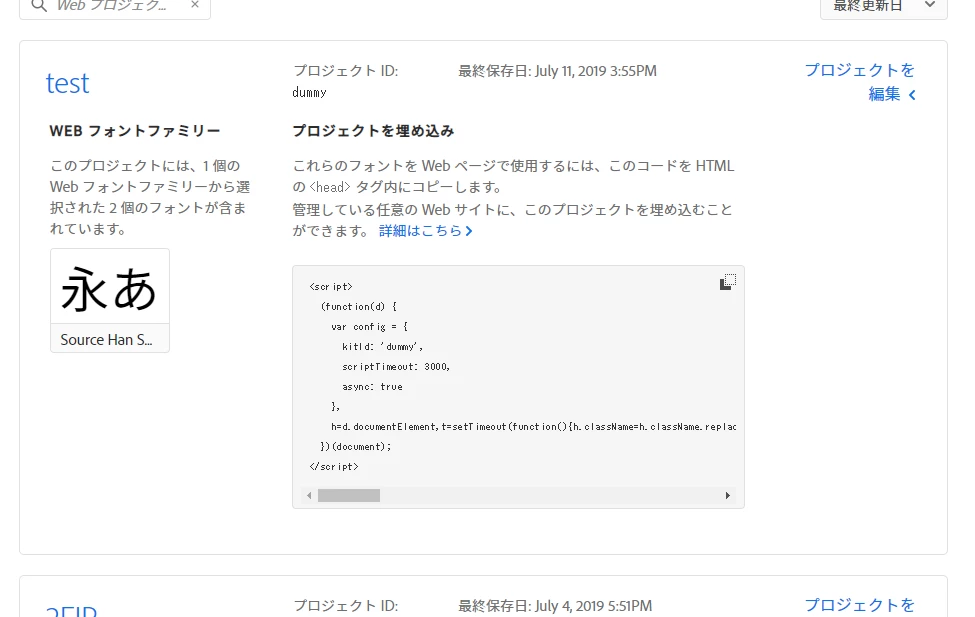Click the scriptTimeout: 3000 code line
This screenshot has width=975, height=617.
click(x=395, y=366)
